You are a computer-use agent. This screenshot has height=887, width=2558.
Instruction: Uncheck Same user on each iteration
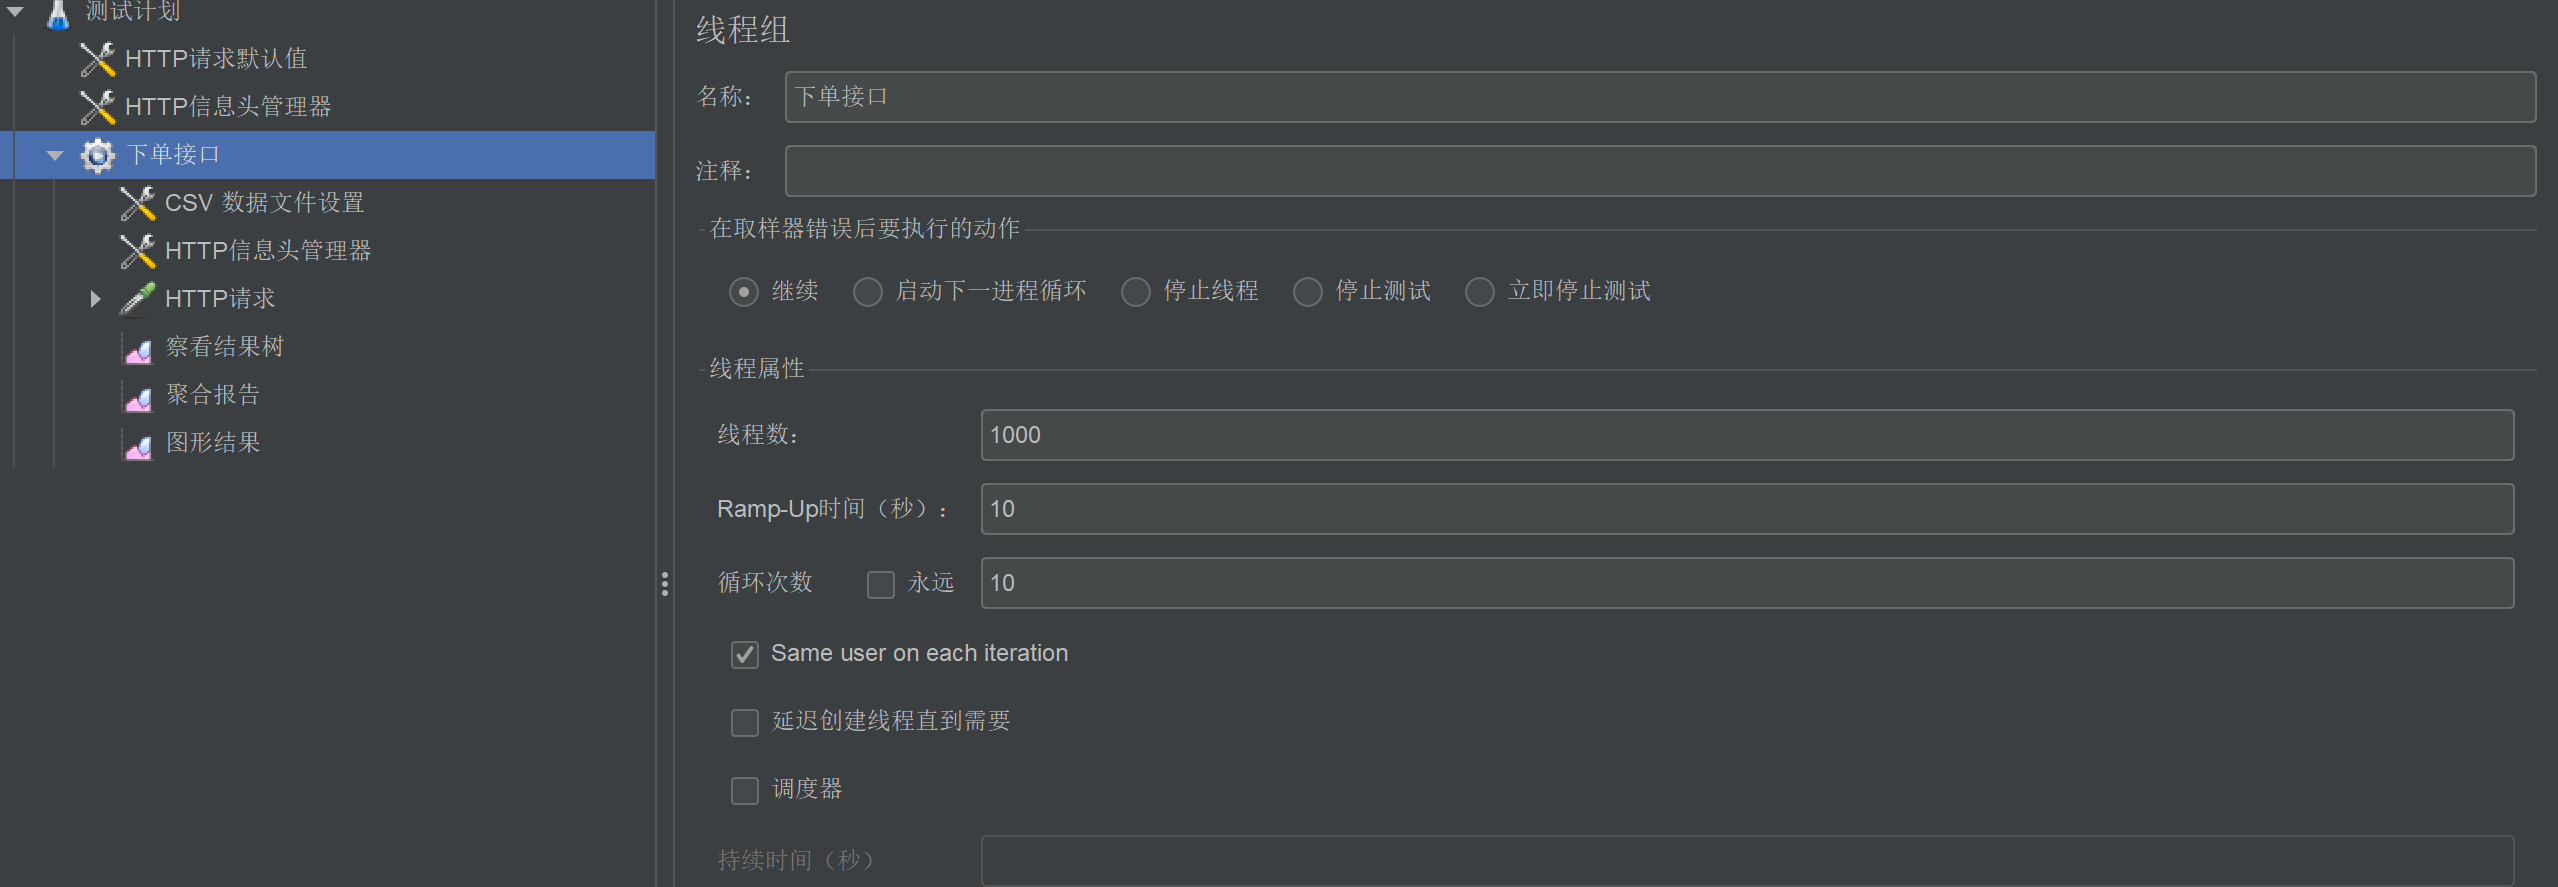[x=745, y=654]
